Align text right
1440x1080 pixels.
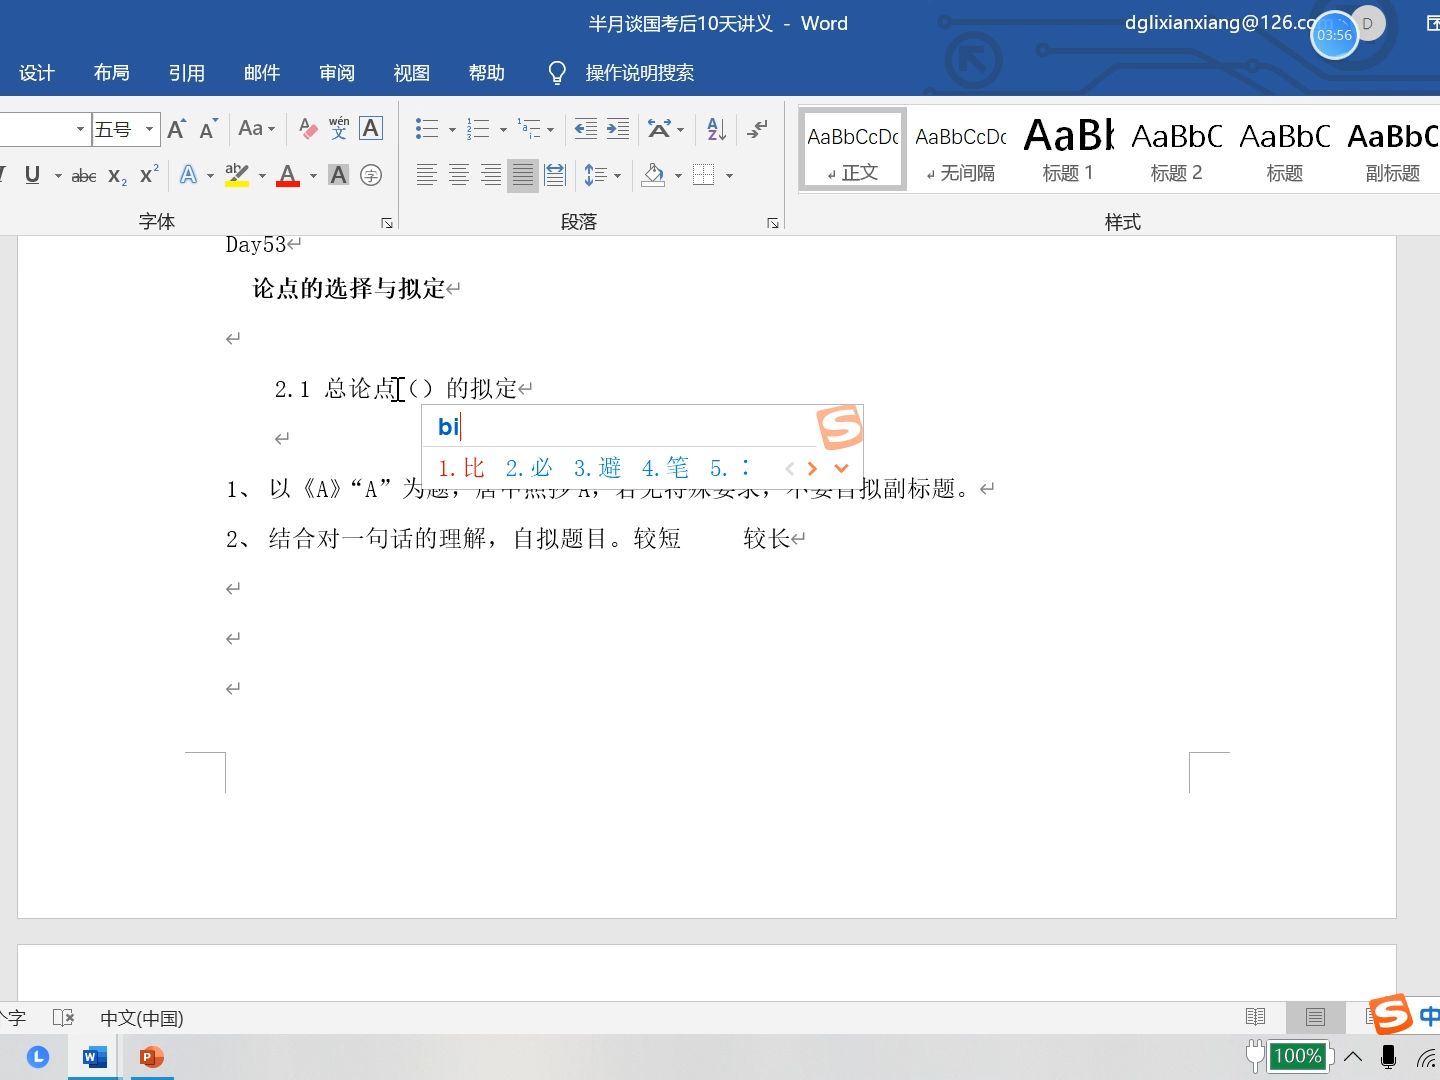[x=491, y=175]
